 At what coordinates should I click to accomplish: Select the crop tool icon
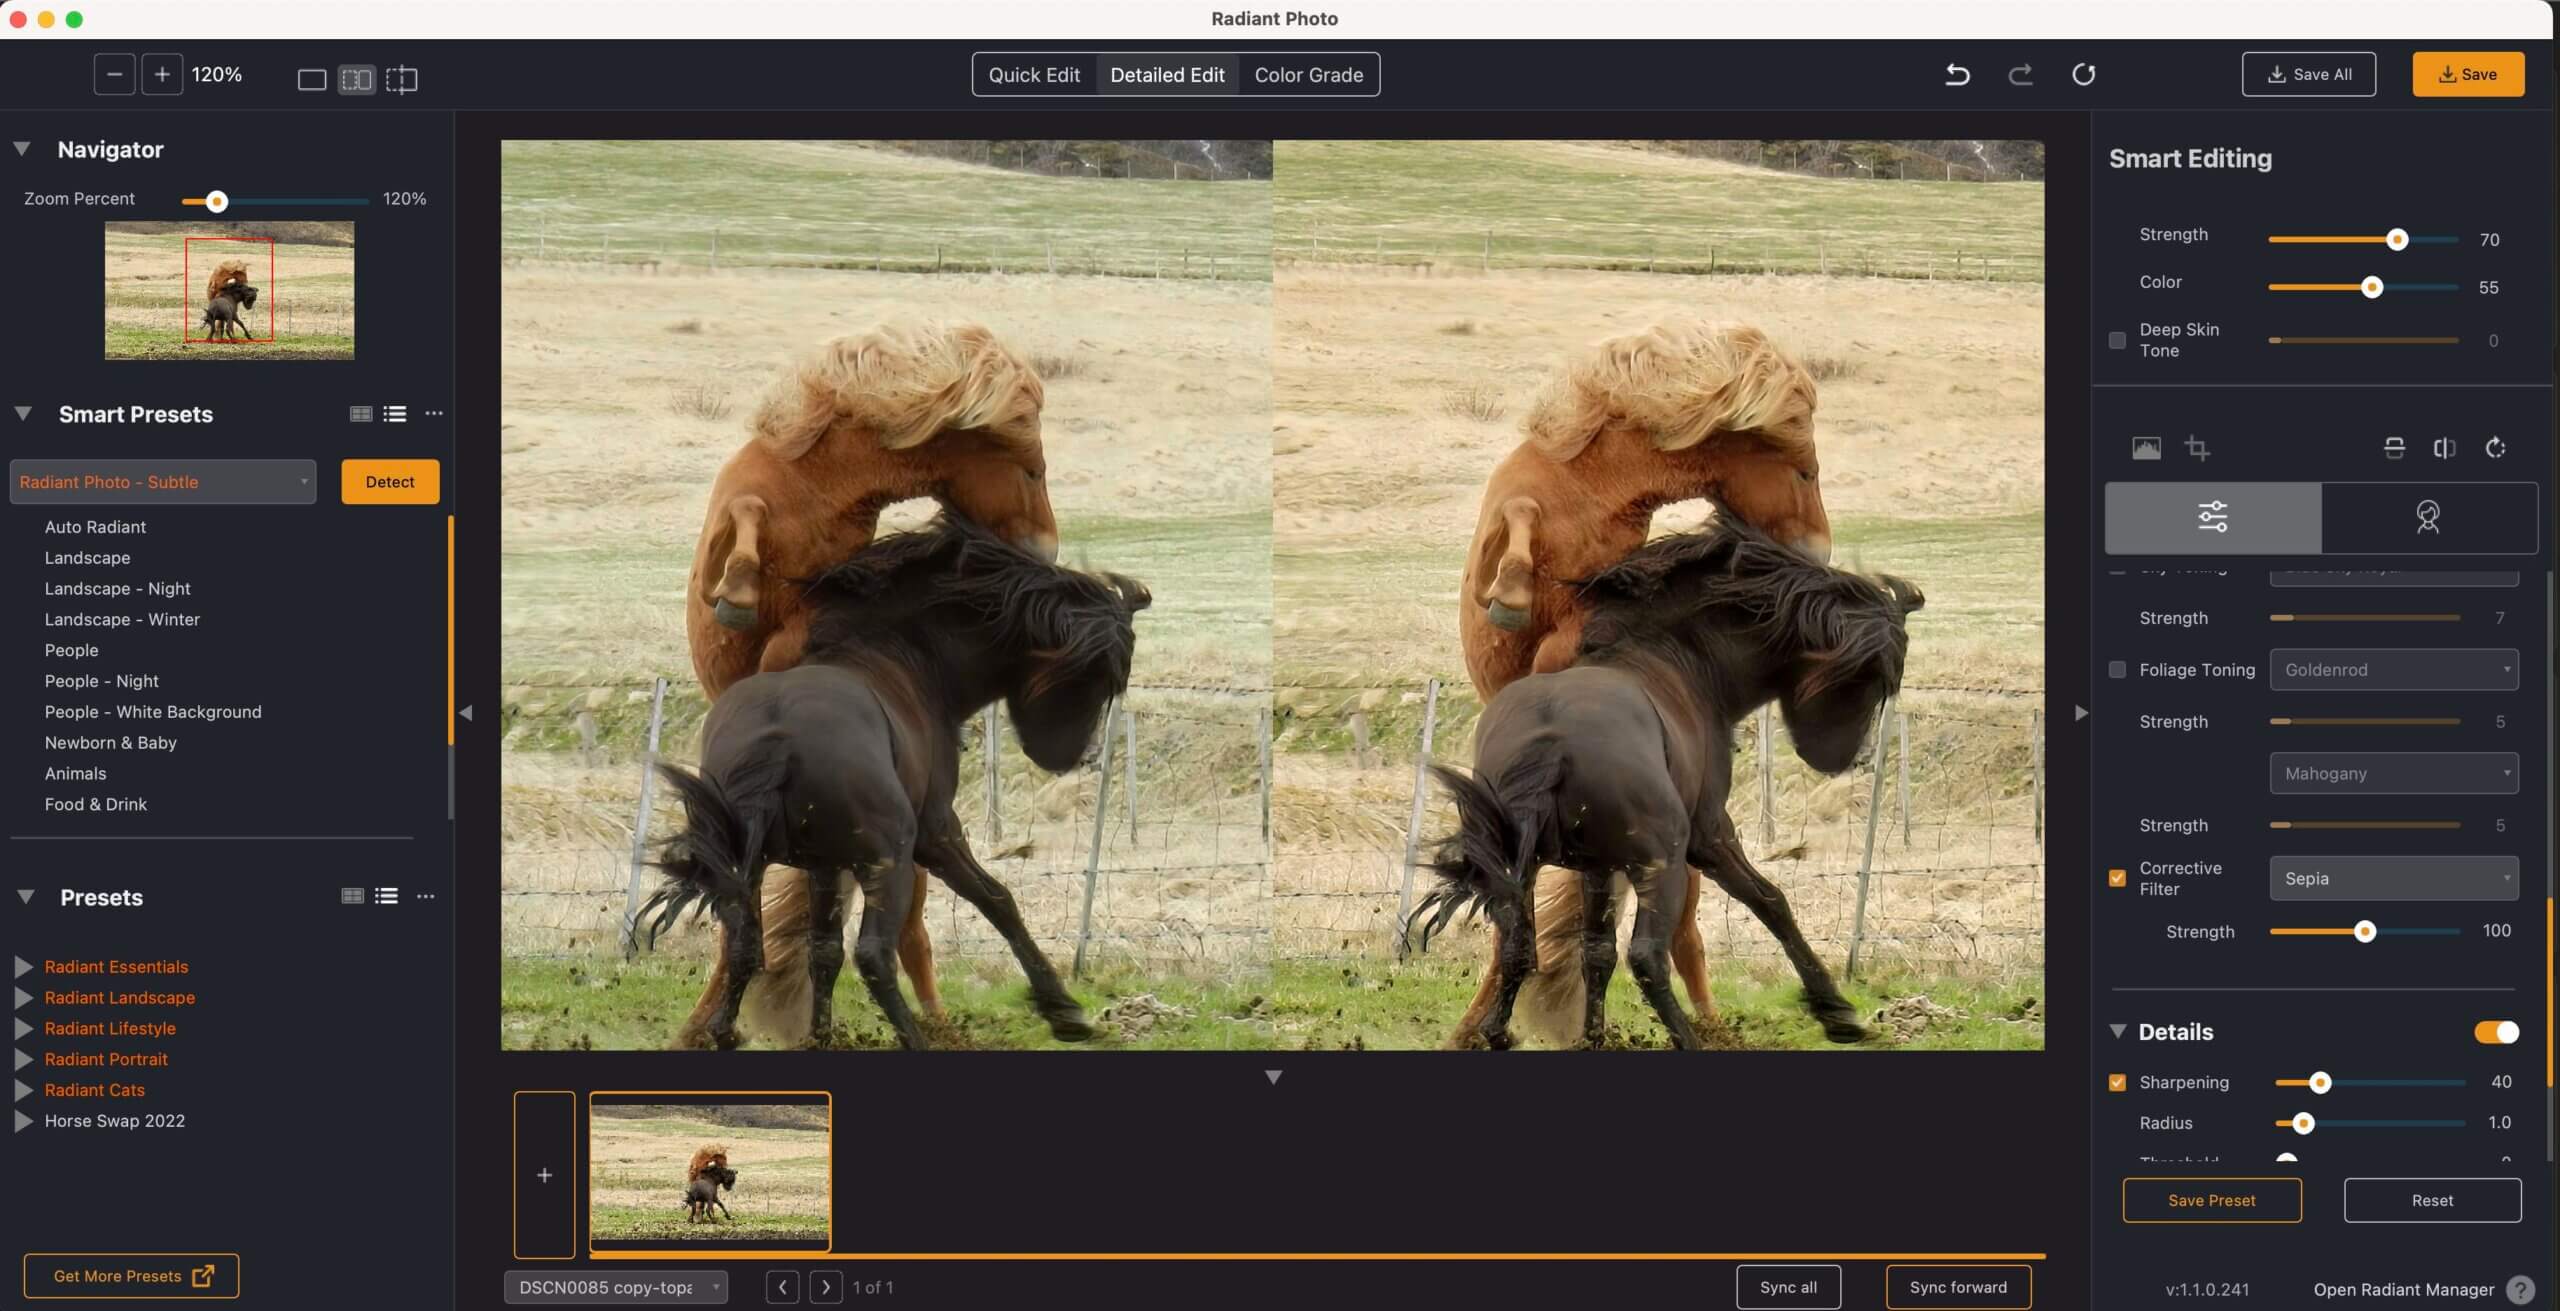coord(2197,448)
